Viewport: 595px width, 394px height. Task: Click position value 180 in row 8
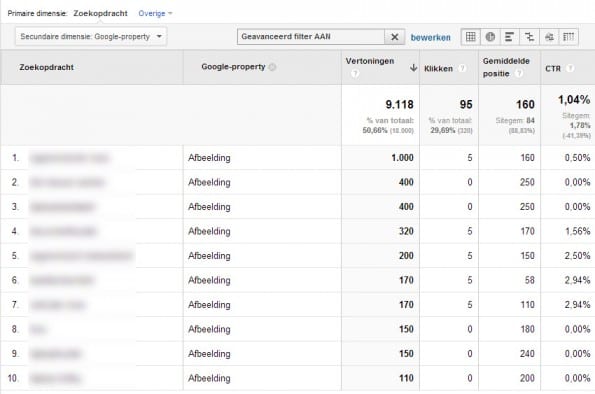point(527,329)
